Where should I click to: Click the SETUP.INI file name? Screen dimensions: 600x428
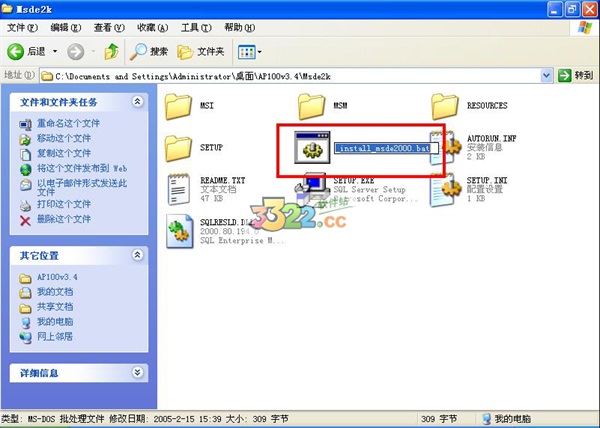487,180
